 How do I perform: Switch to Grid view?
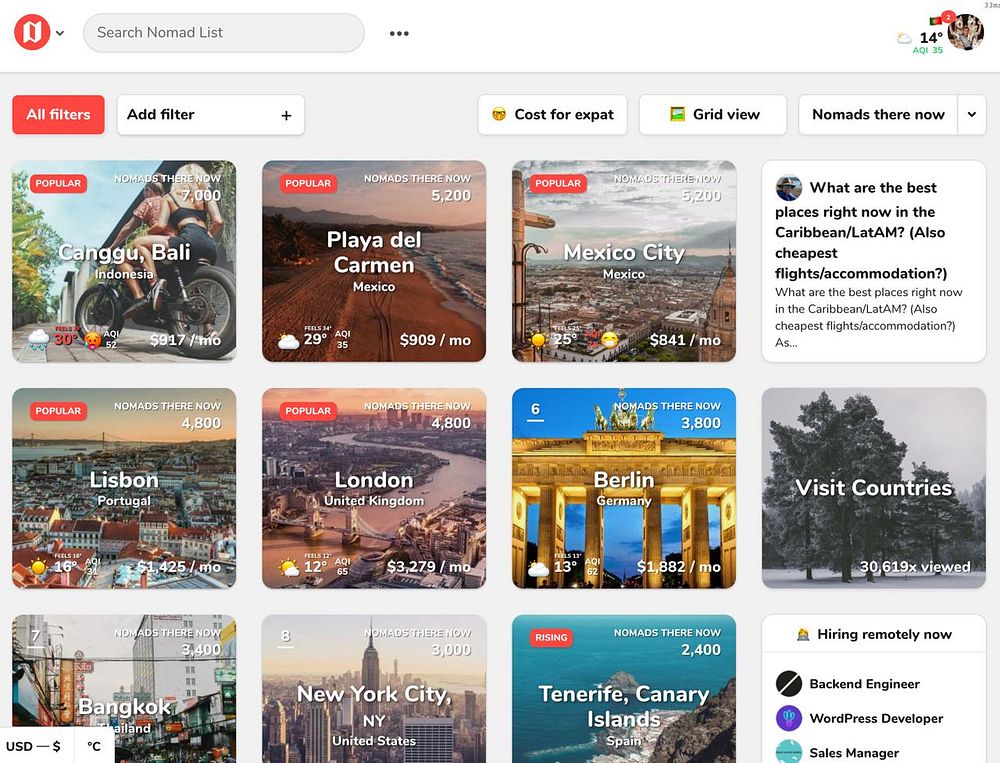coord(712,115)
